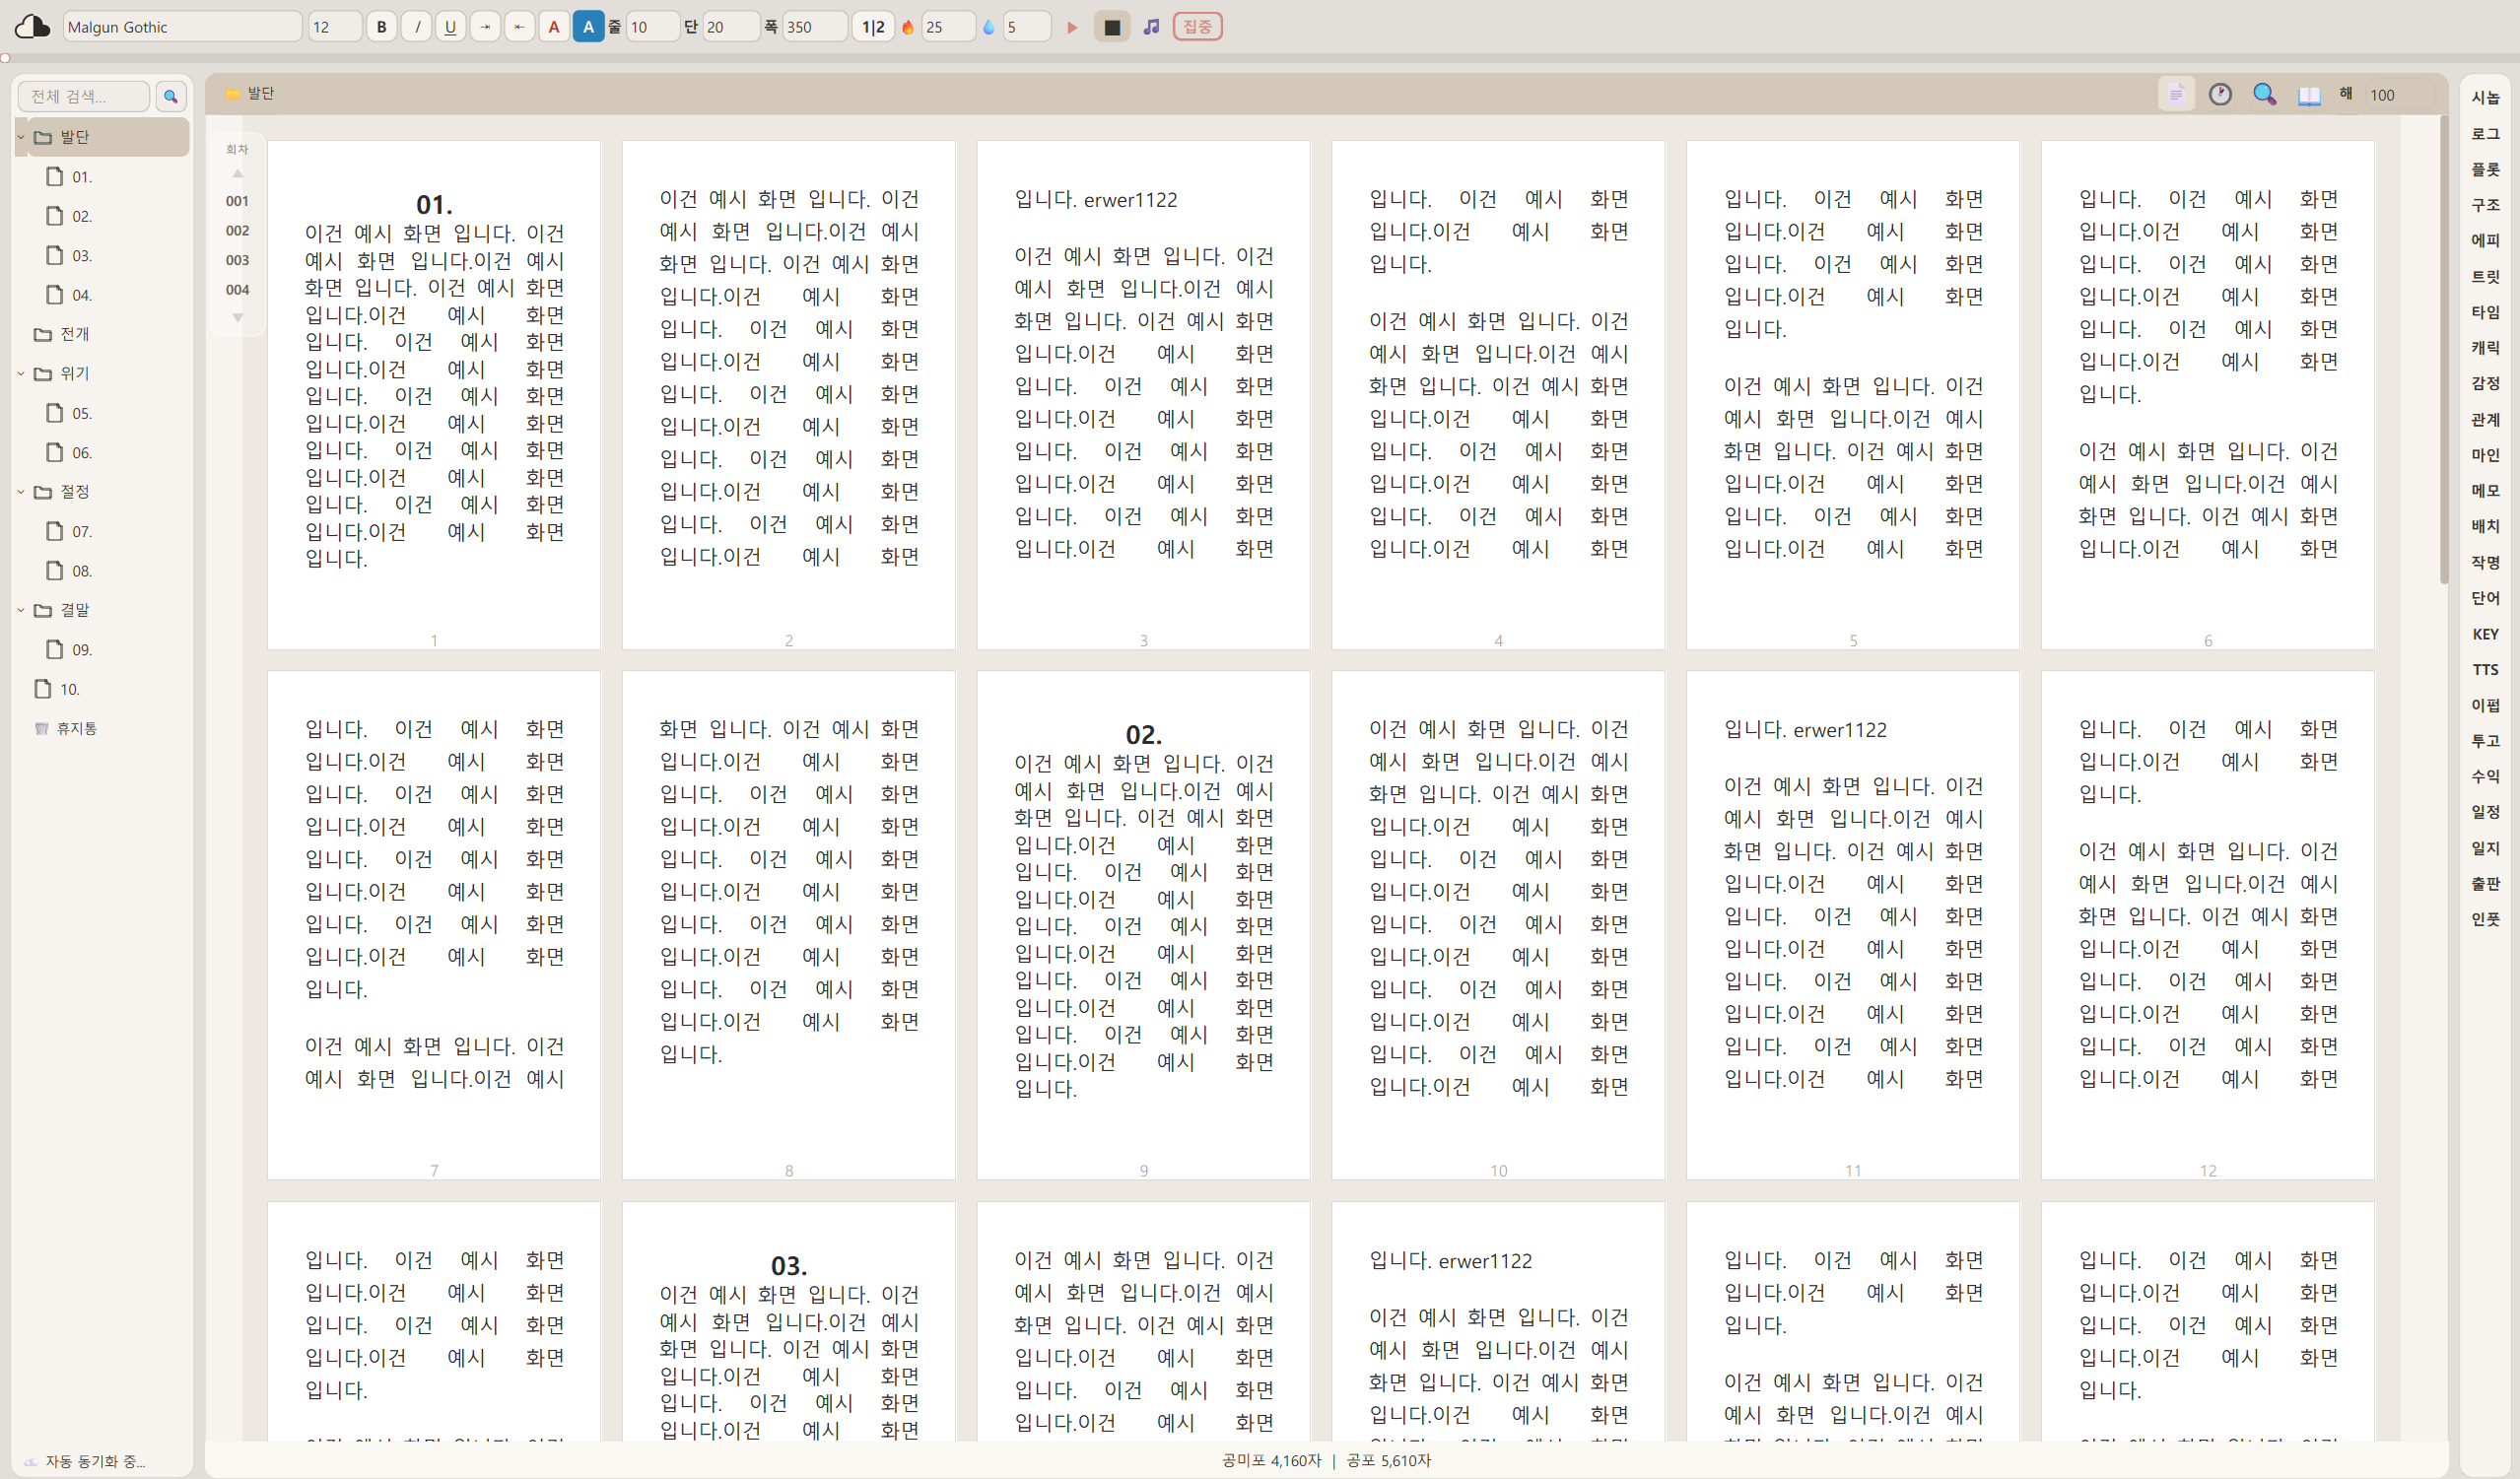Click the fire icon
The image size is (2520, 1479).
pos(908,27)
